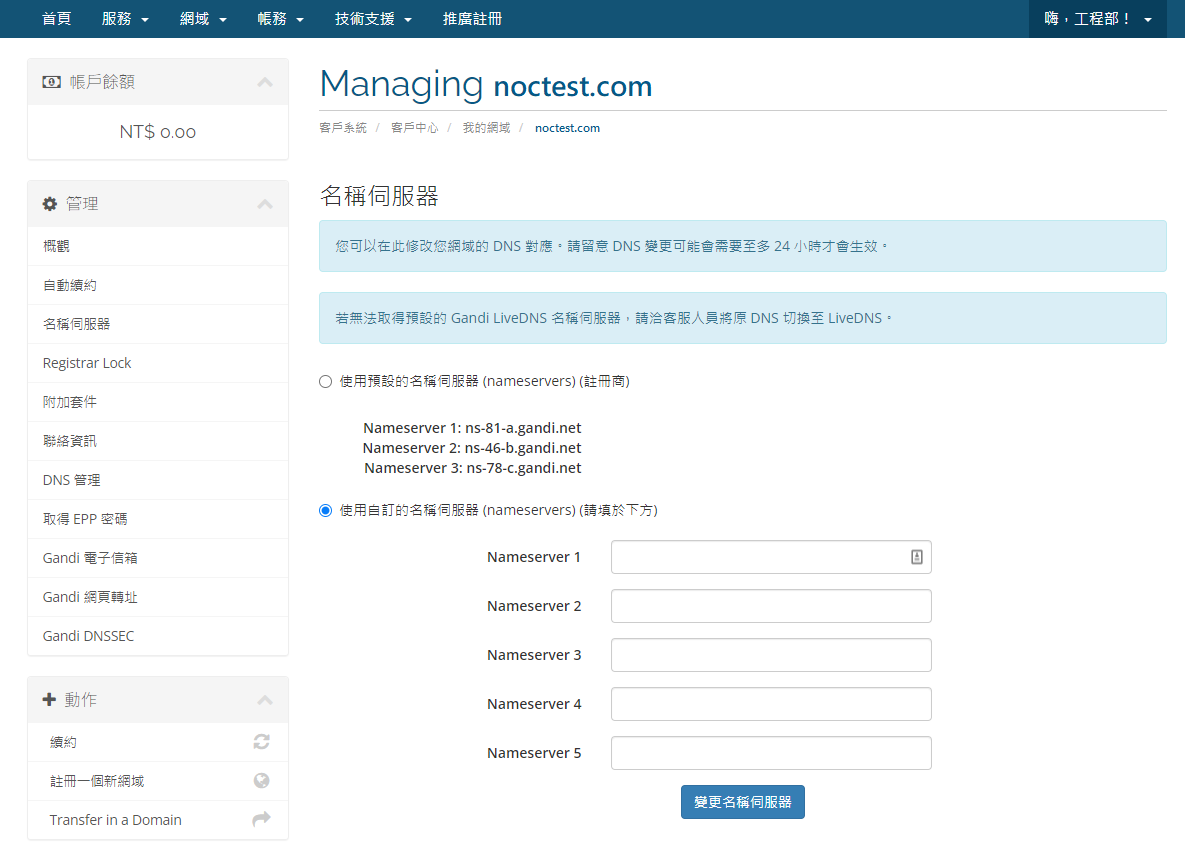Image resolution: width=1185 pixels, height=847 pixels.
Task: Open 推廣註冊 in the top navigation
Action: [x=472, y=19]
